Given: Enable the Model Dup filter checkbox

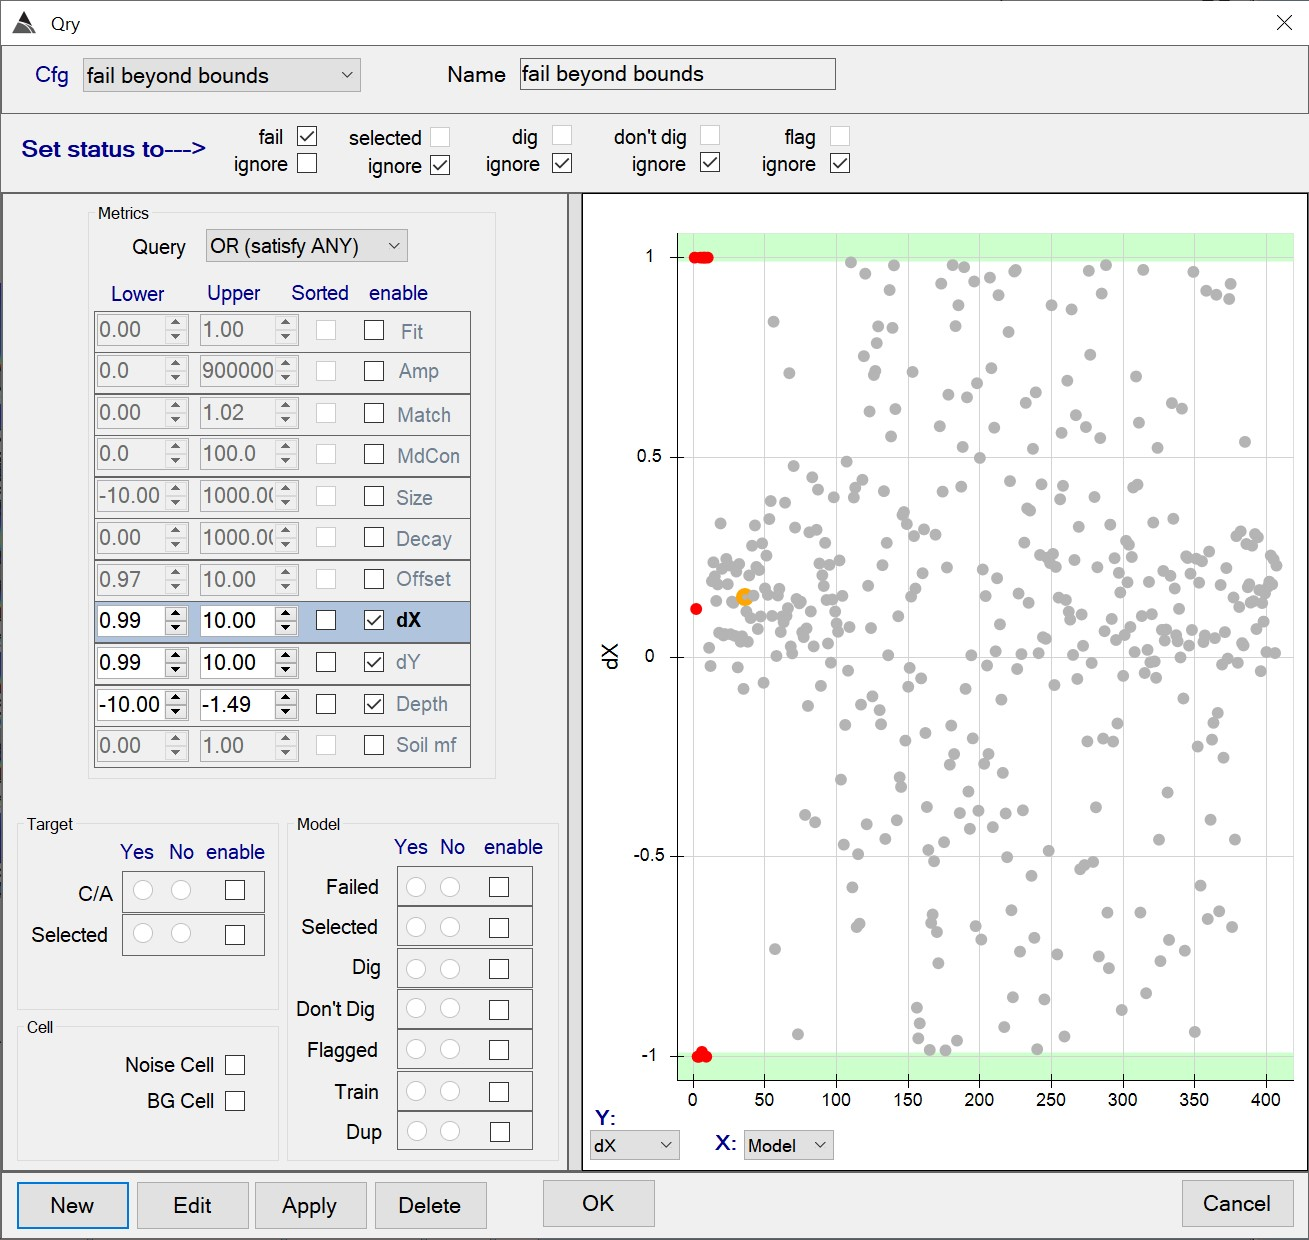Looking at the screenshot, I should coord(499,1131).
